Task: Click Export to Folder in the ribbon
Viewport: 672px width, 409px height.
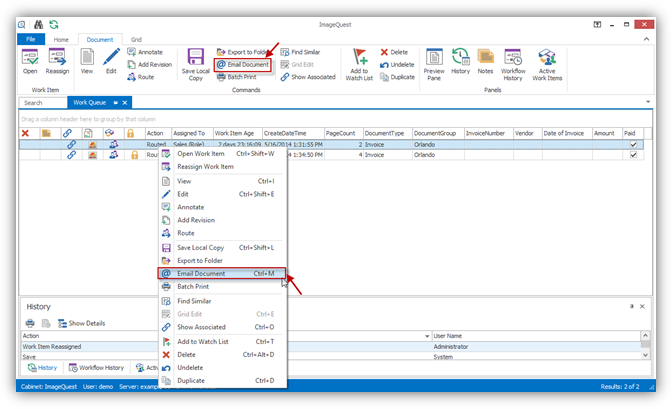Action: click(x=242, y=52)
